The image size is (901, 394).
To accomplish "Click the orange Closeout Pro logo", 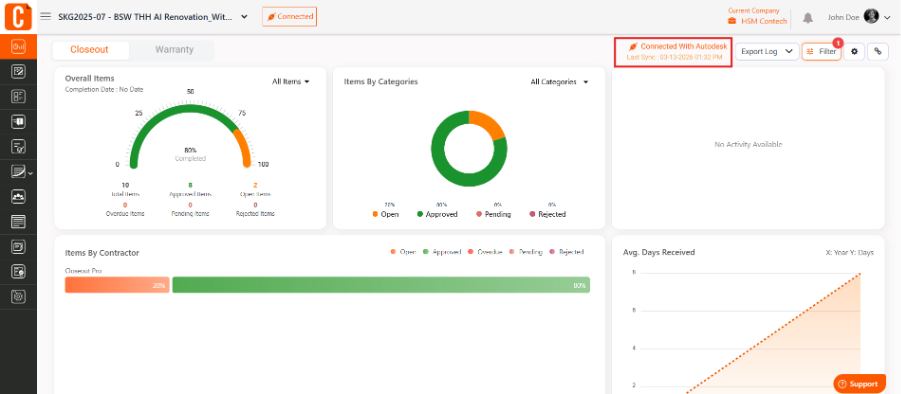I will click(18, 16).
